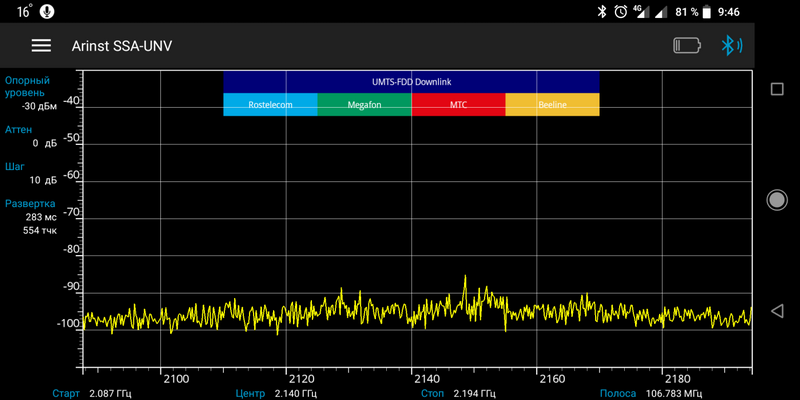The height and width of the screenshot is (400, 800).
Task: Adjust the step 10 dB setting
Action: [43, 180]
